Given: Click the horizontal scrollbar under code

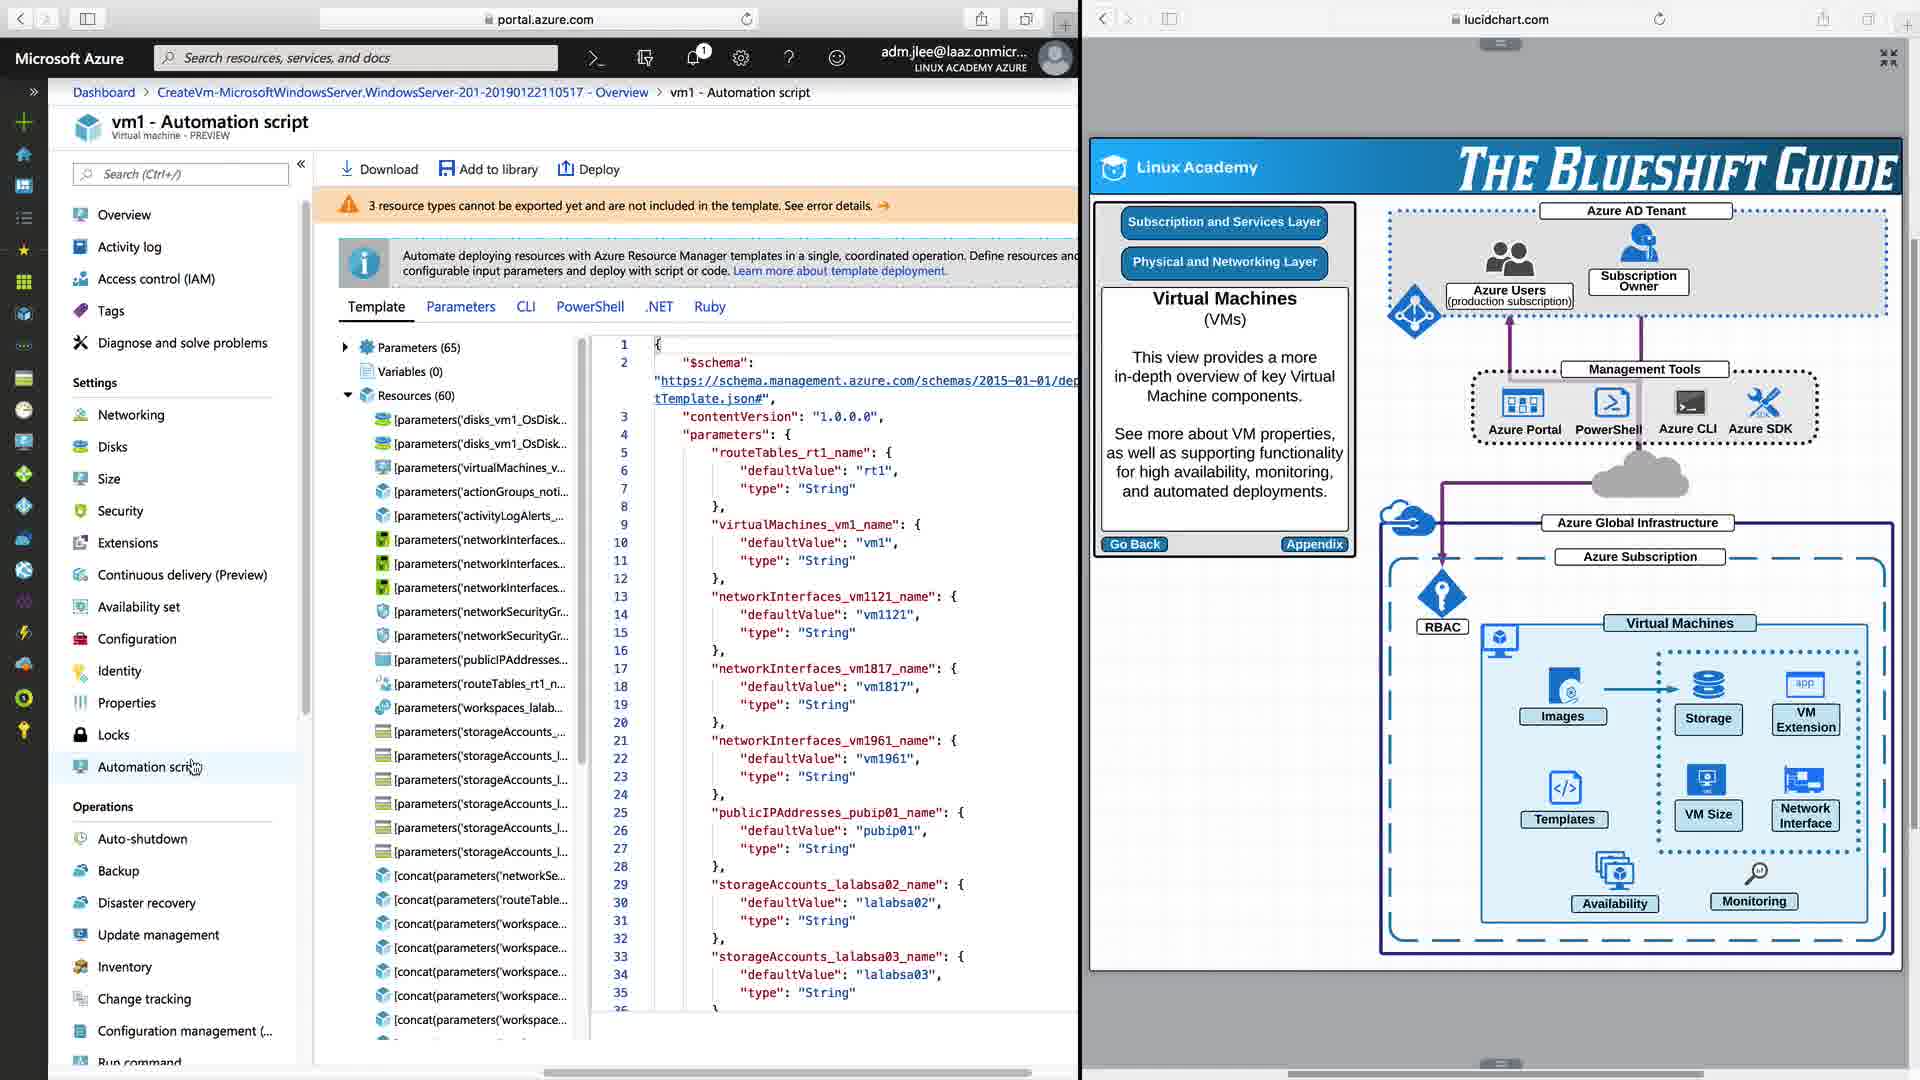Looking at the screenshot, I should [x=786, y=1073].
